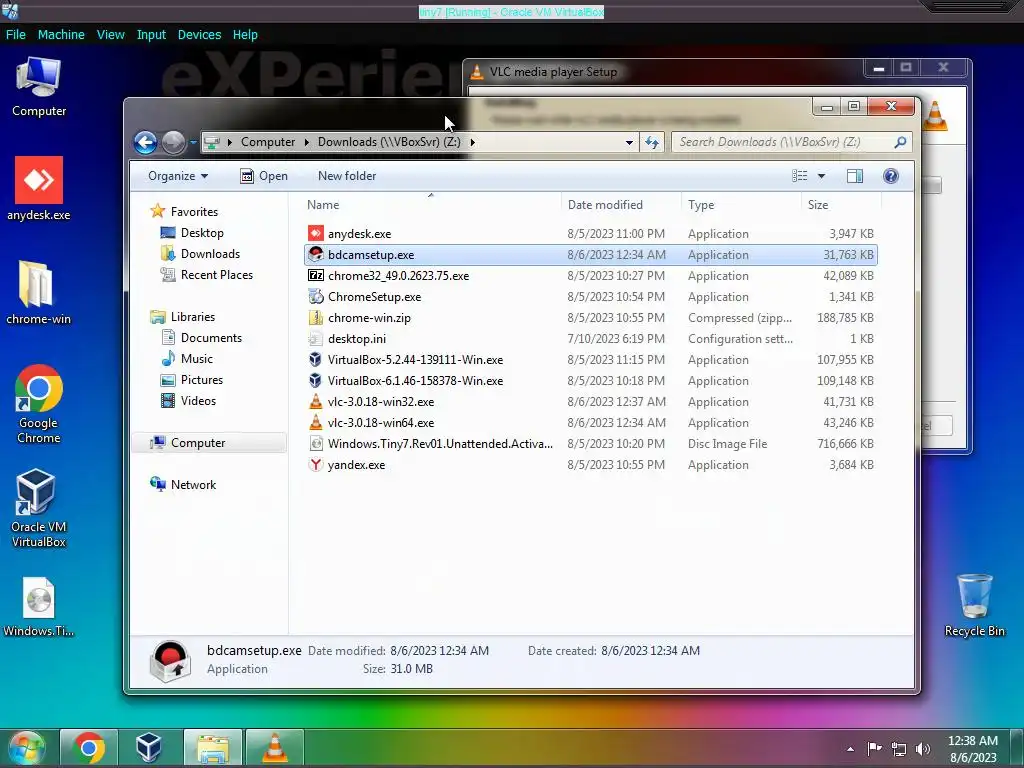Select the vlc-3.0.18-win32.exe cone icon

pyautogui.click(x=316, y=402)
